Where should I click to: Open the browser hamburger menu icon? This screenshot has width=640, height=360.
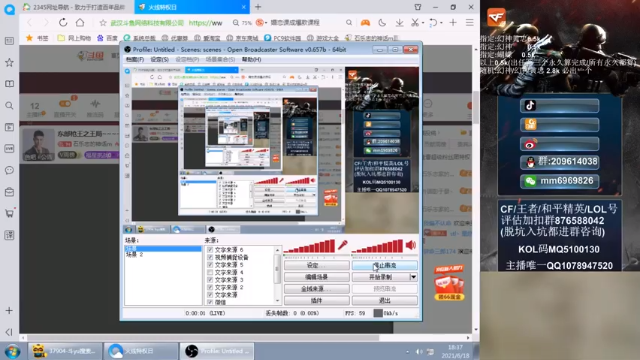tap(470, 22)
